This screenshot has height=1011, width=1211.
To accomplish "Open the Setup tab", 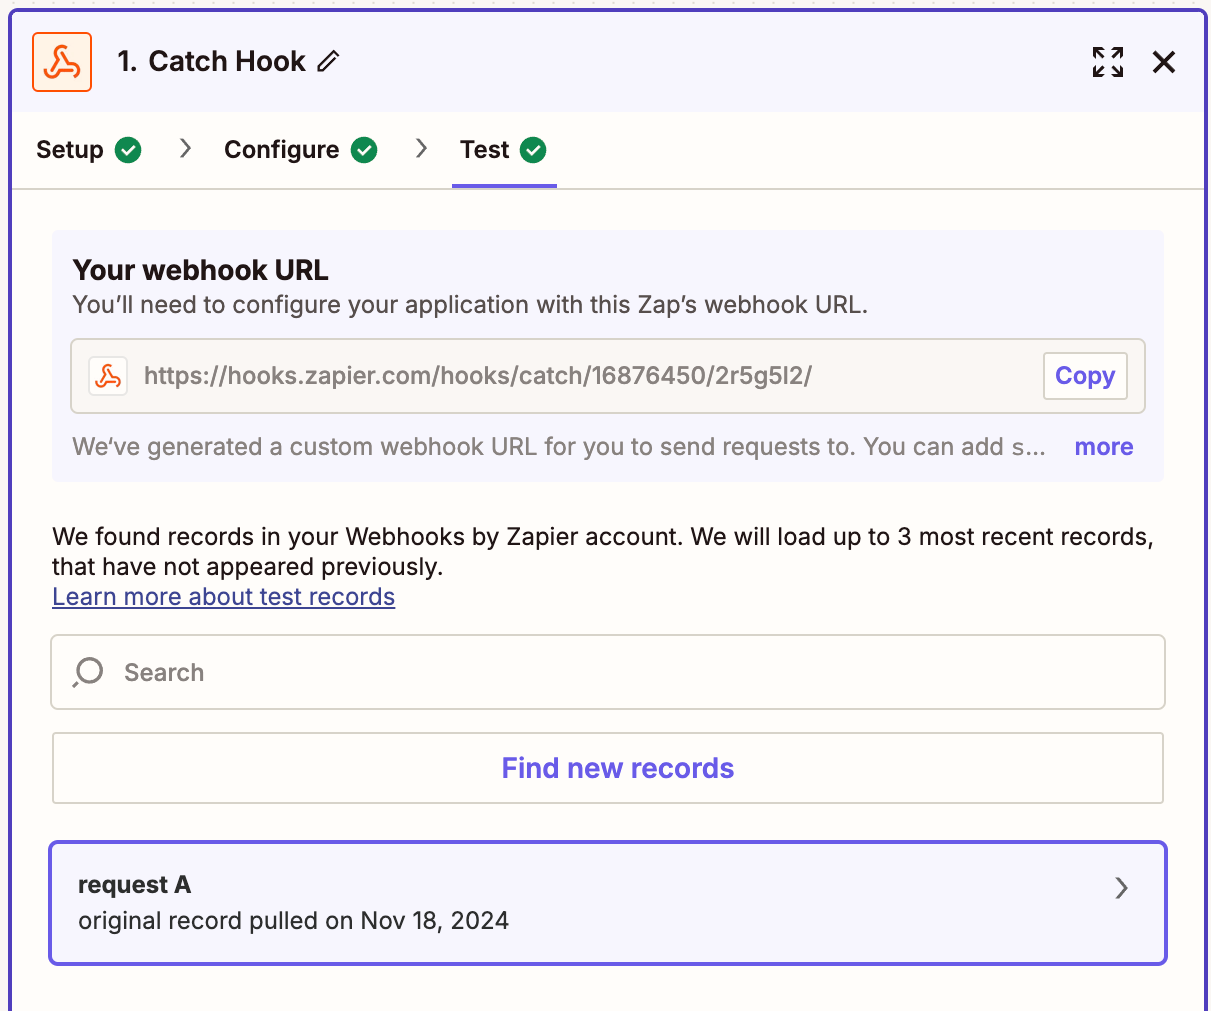I will (x=88, y=150).
